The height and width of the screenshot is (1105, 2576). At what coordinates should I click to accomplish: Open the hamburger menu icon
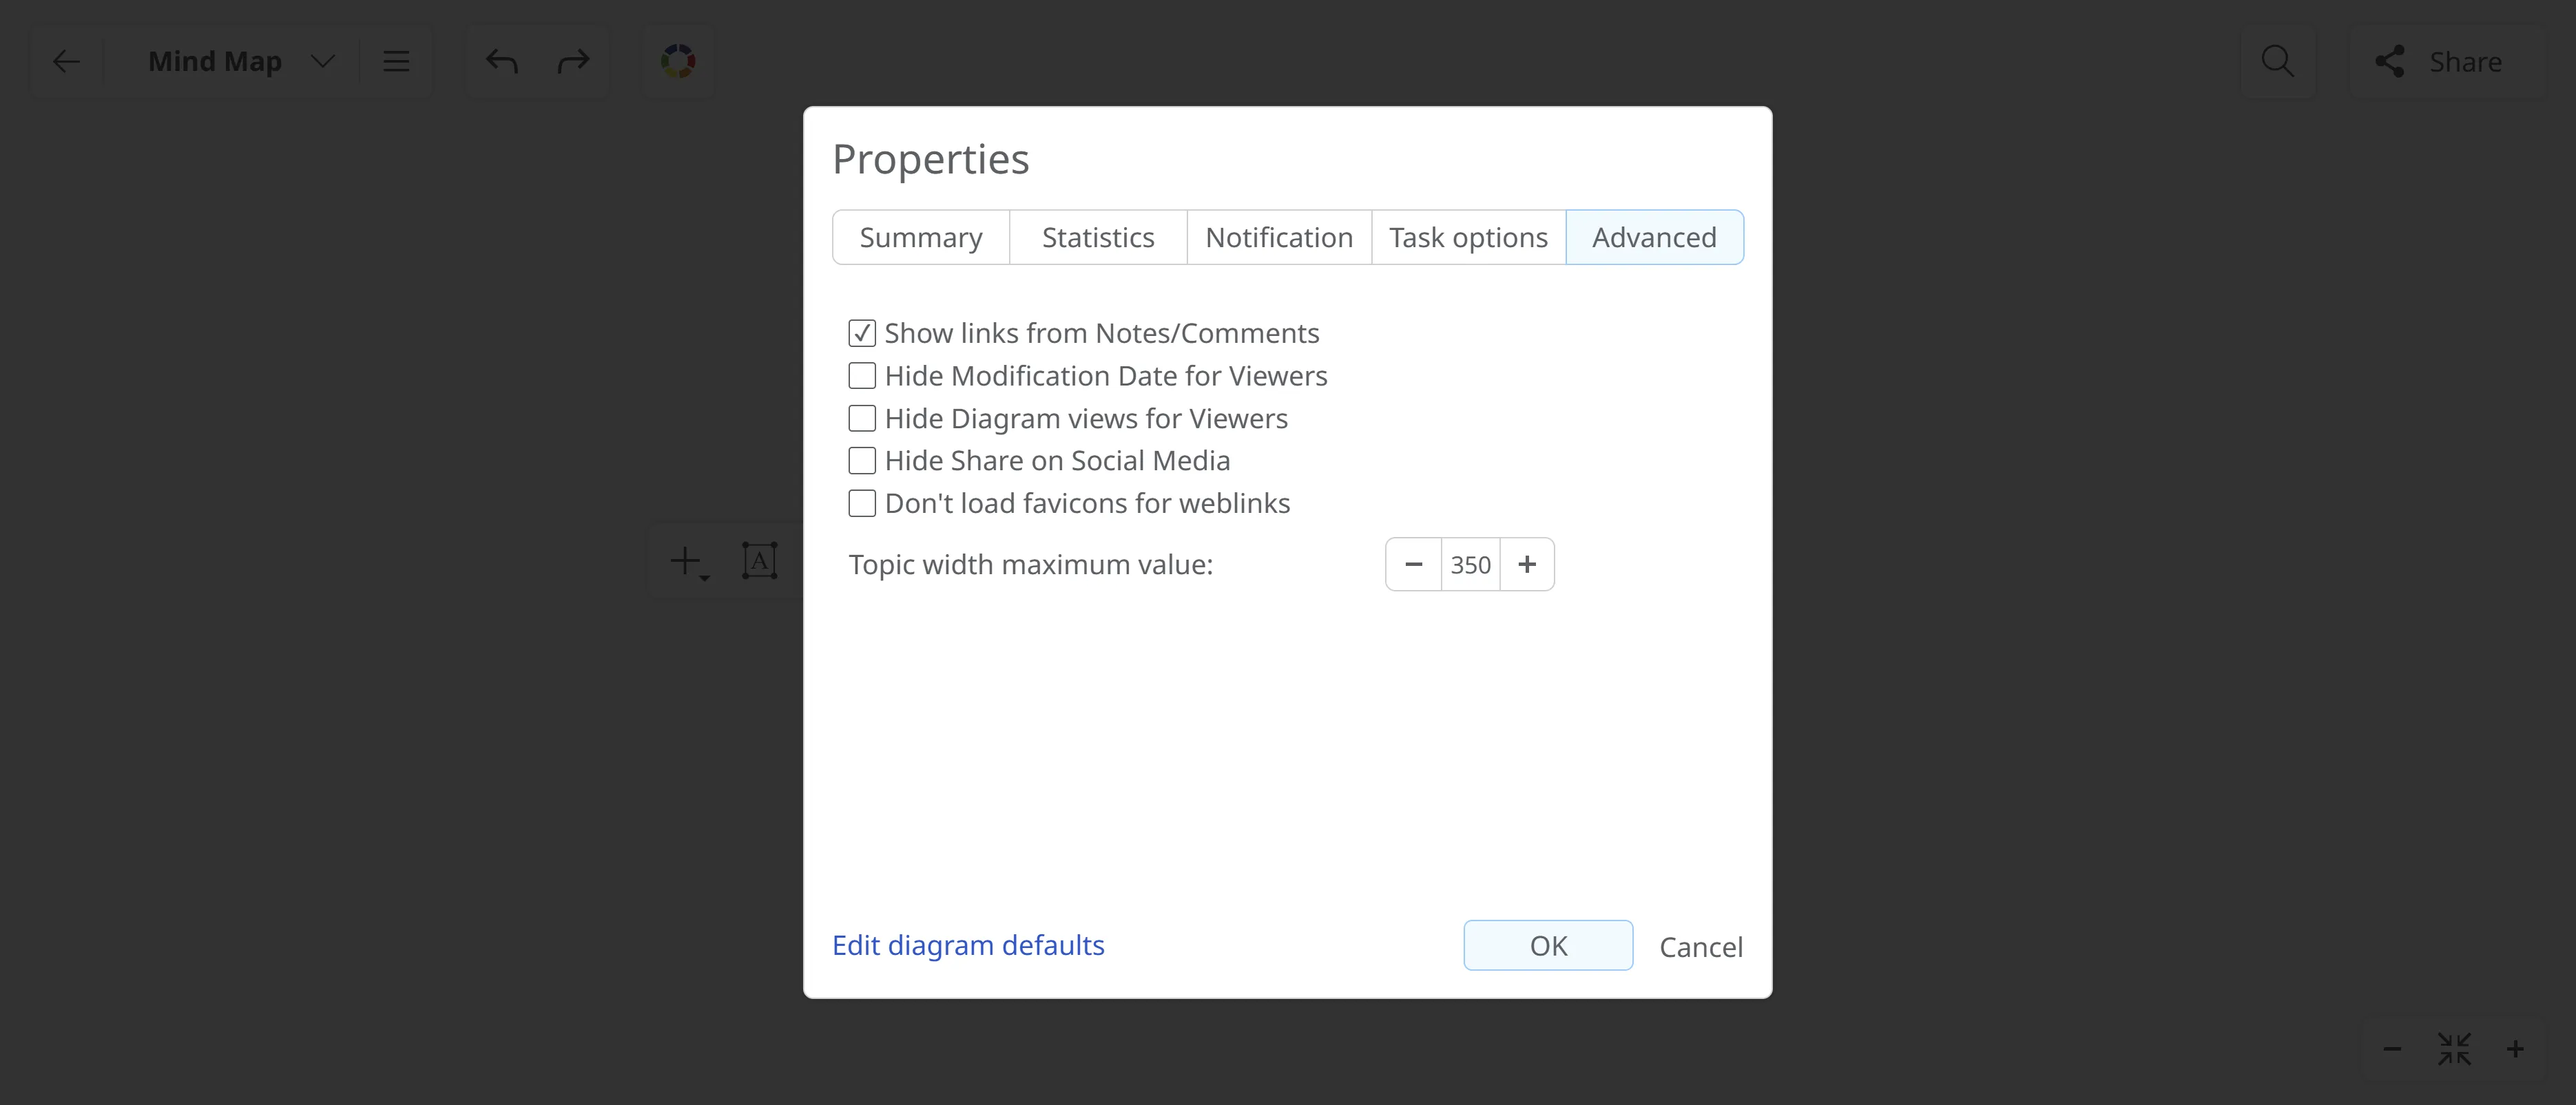coord(396,62)
